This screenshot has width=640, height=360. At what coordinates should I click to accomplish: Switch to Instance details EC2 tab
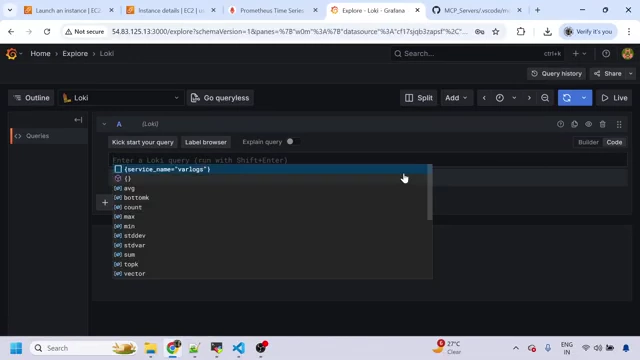tap(171, 10)
